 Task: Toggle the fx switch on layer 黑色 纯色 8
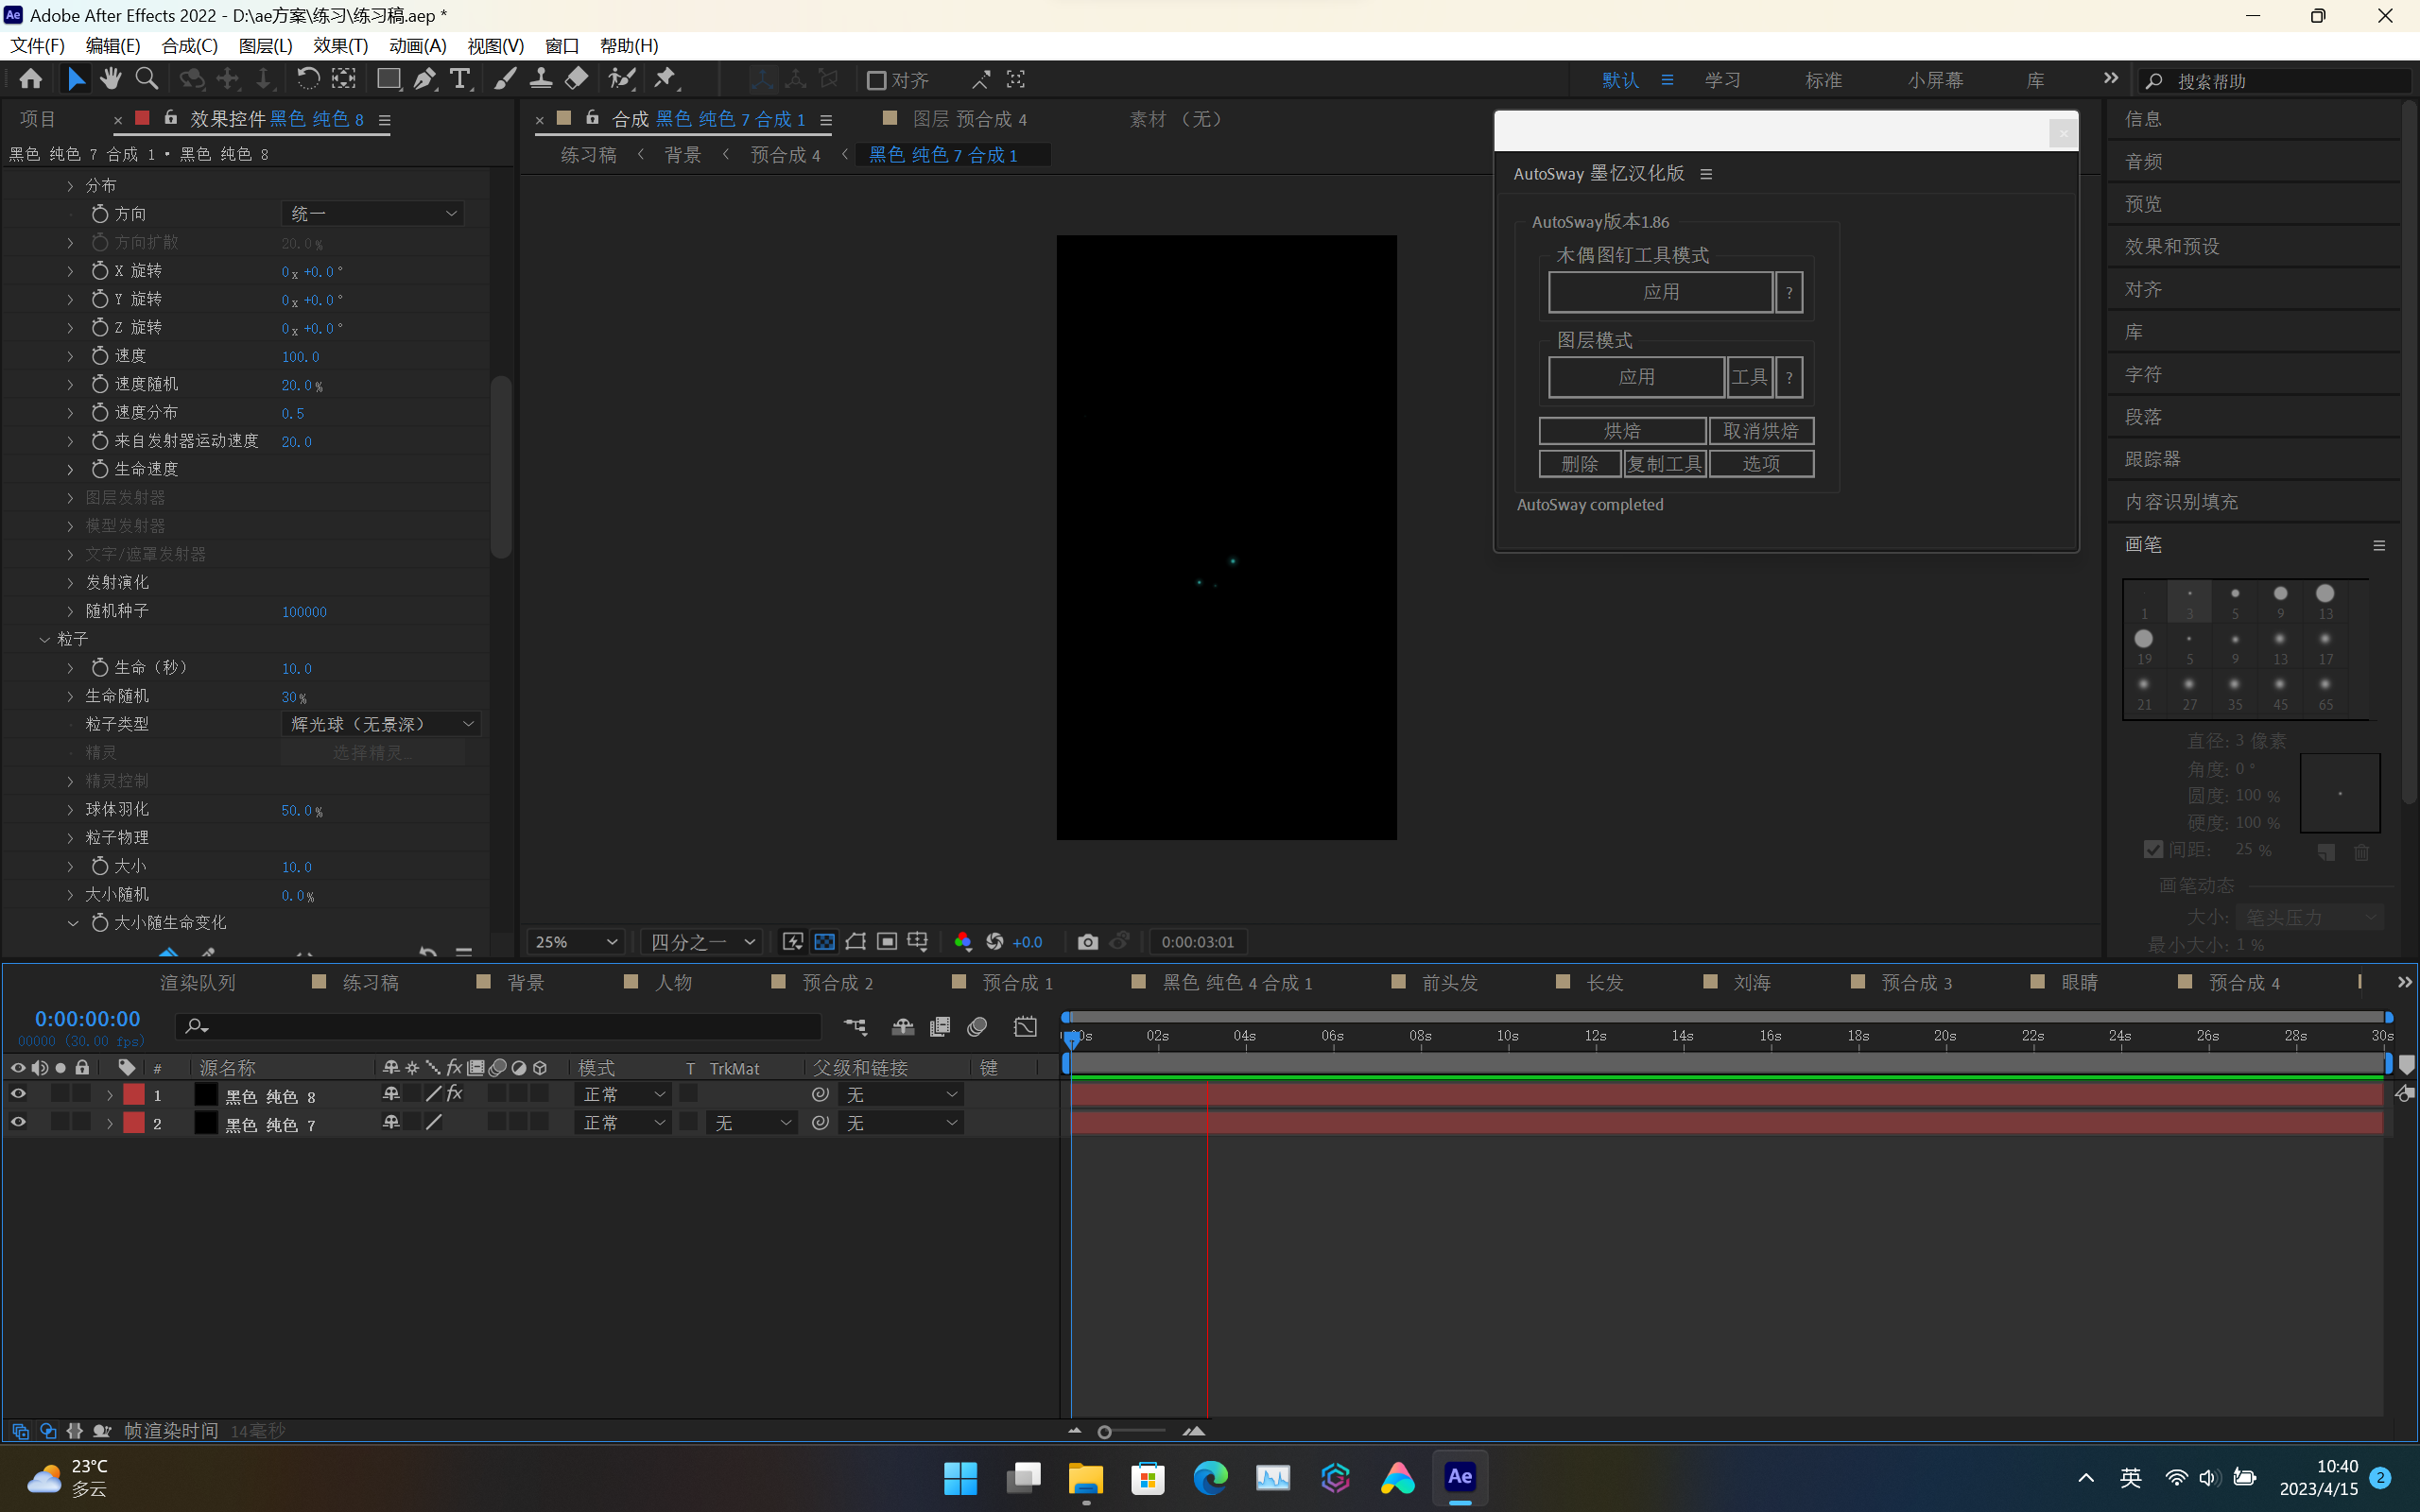454,1094
